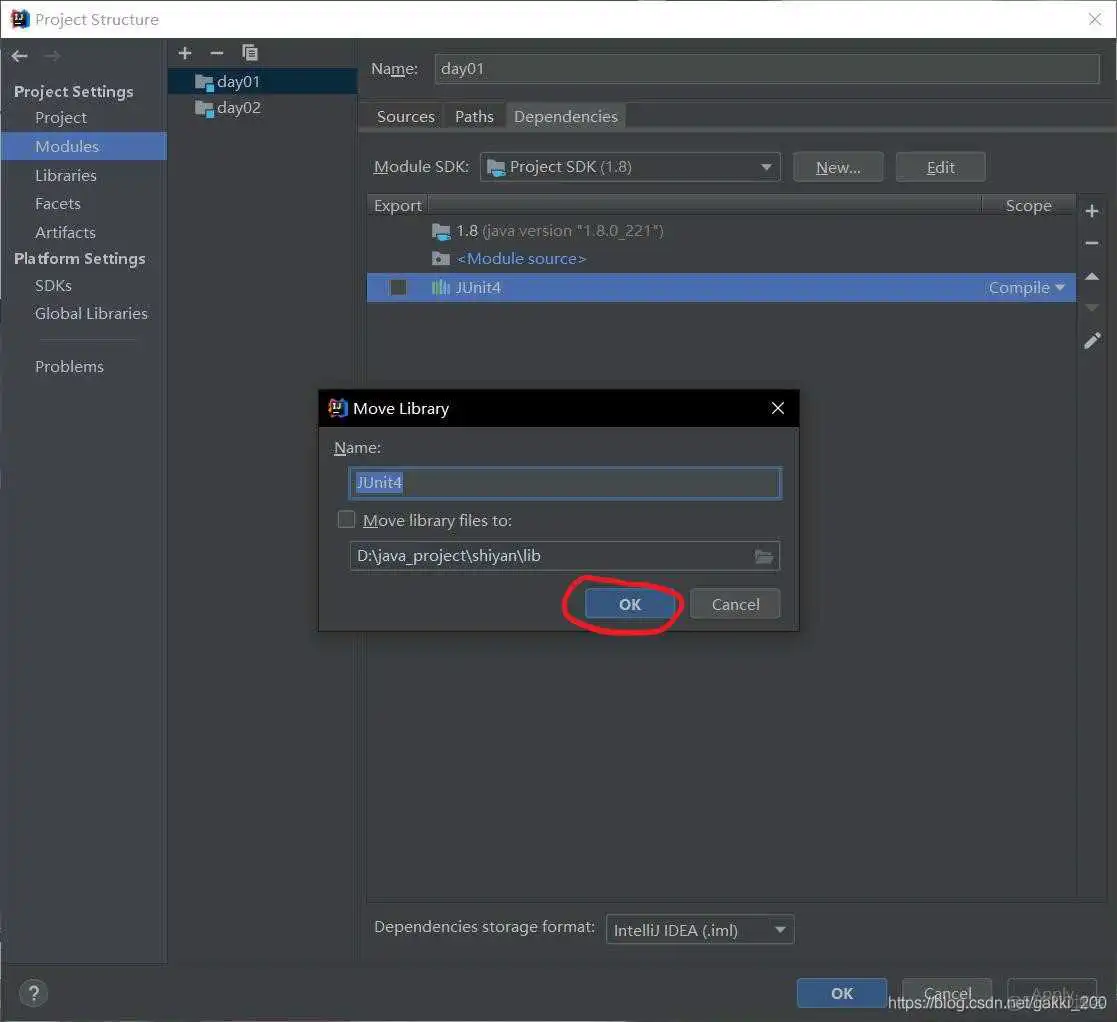Select the day02 module
This screenshot has height=1022, width=1117.
[x=237, y=108]
